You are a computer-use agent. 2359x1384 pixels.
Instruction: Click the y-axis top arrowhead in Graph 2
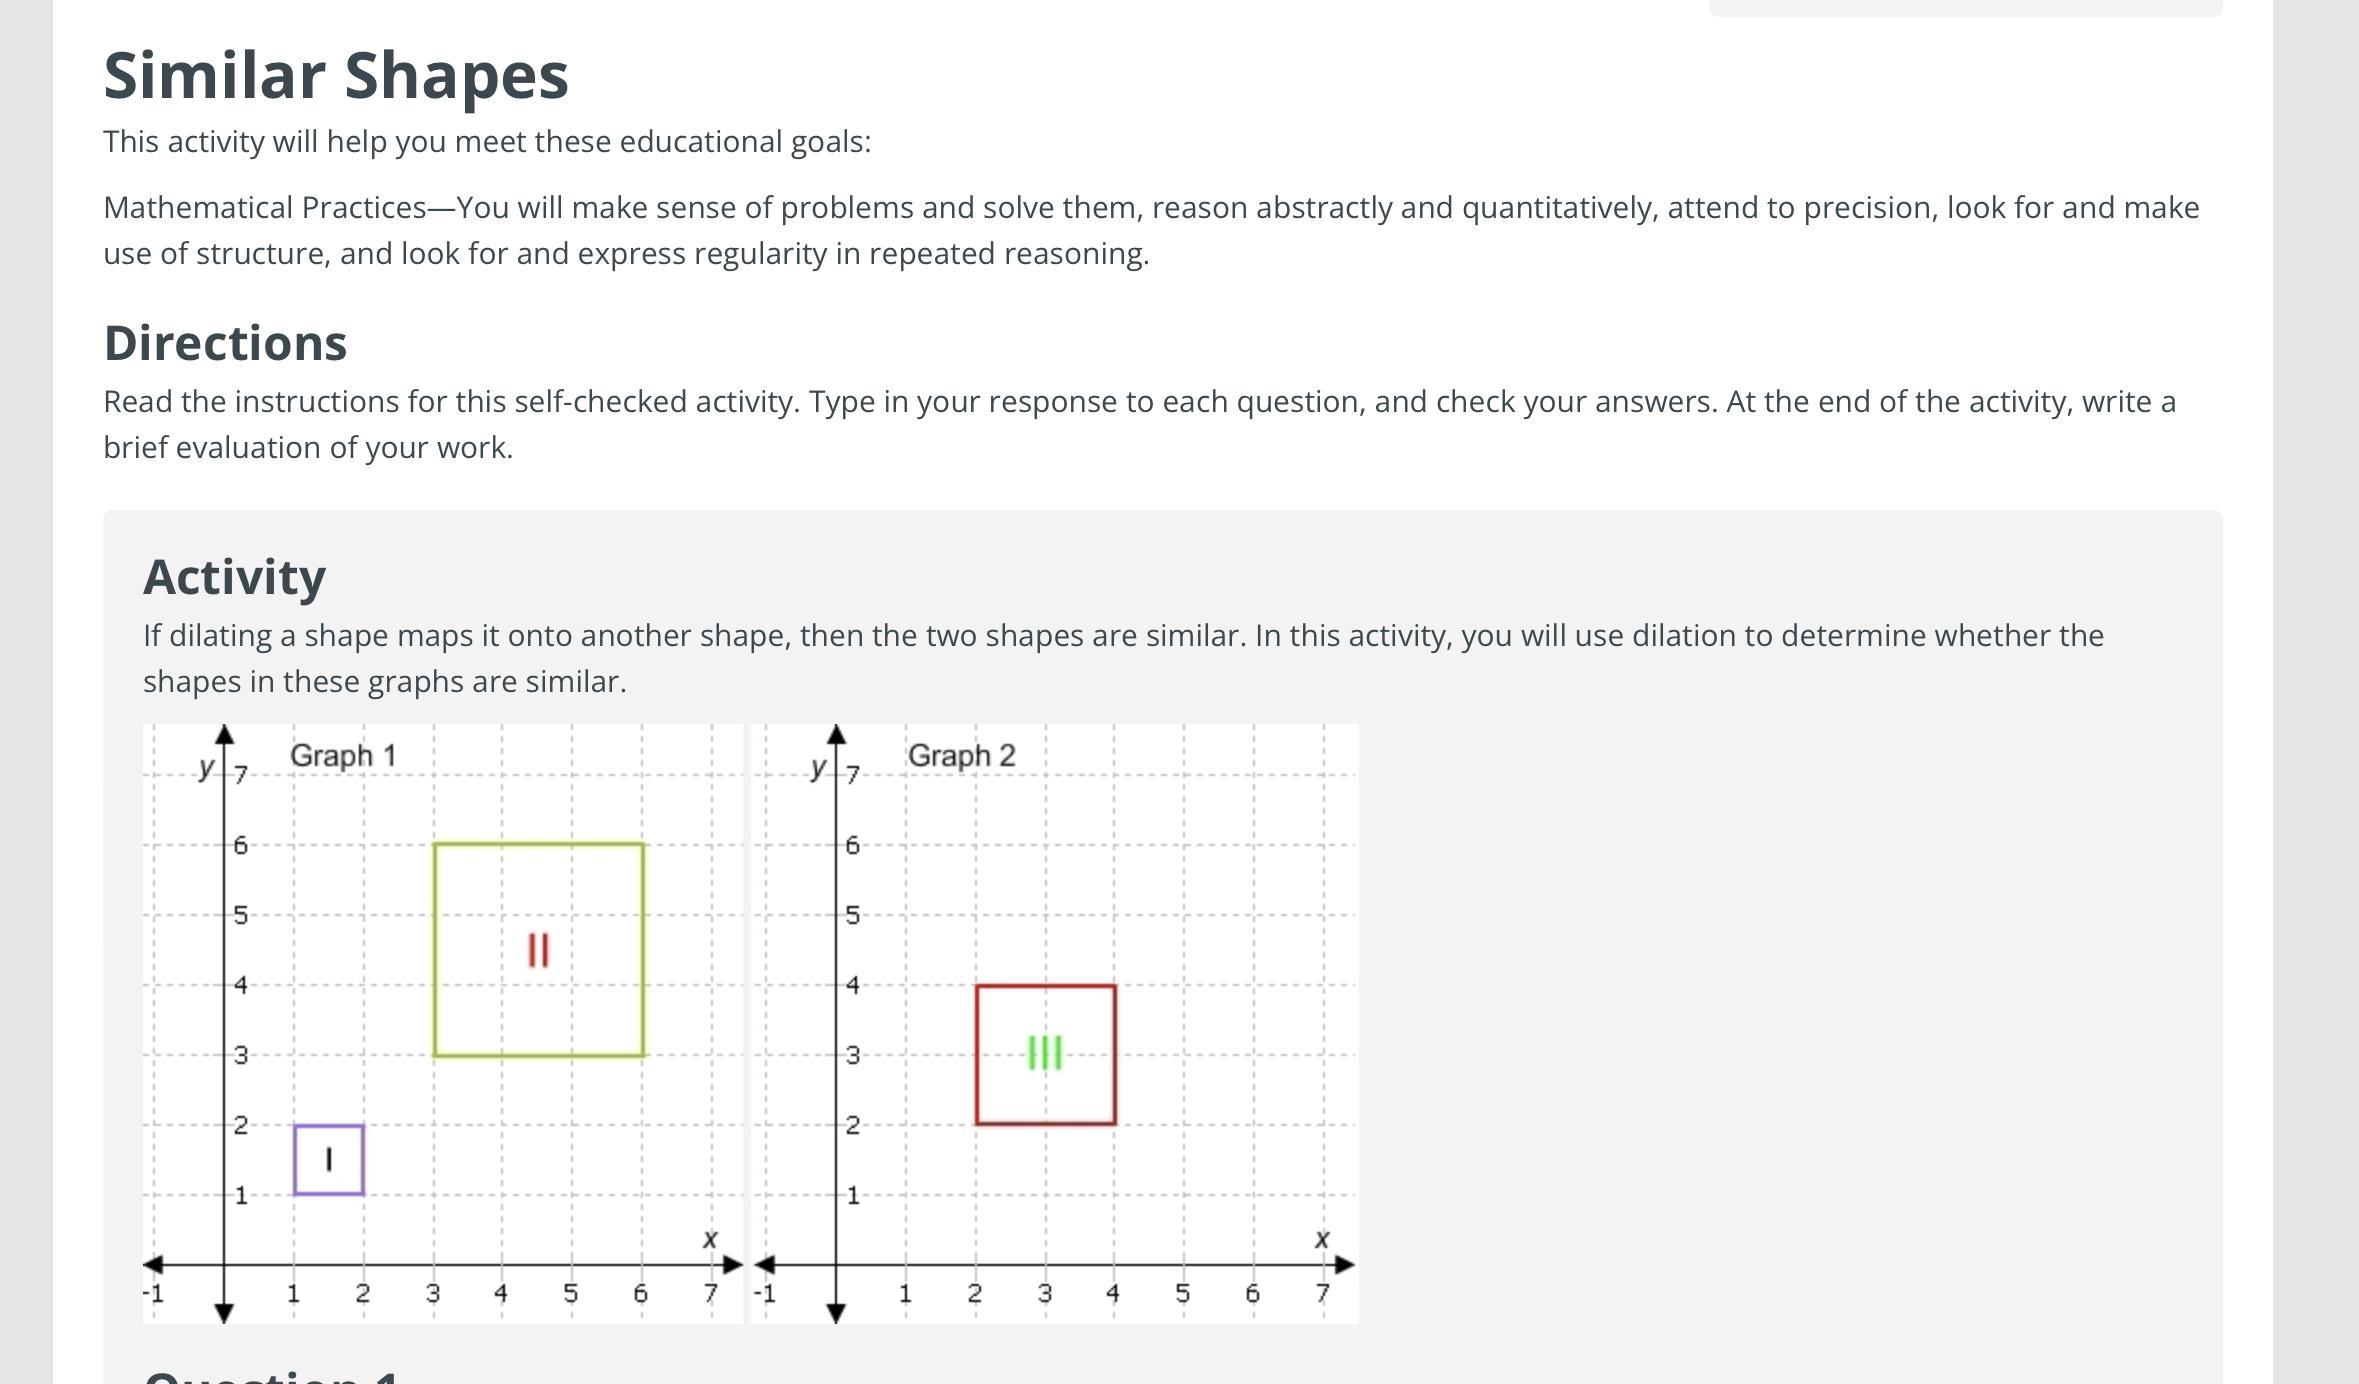tap(837, 735)
